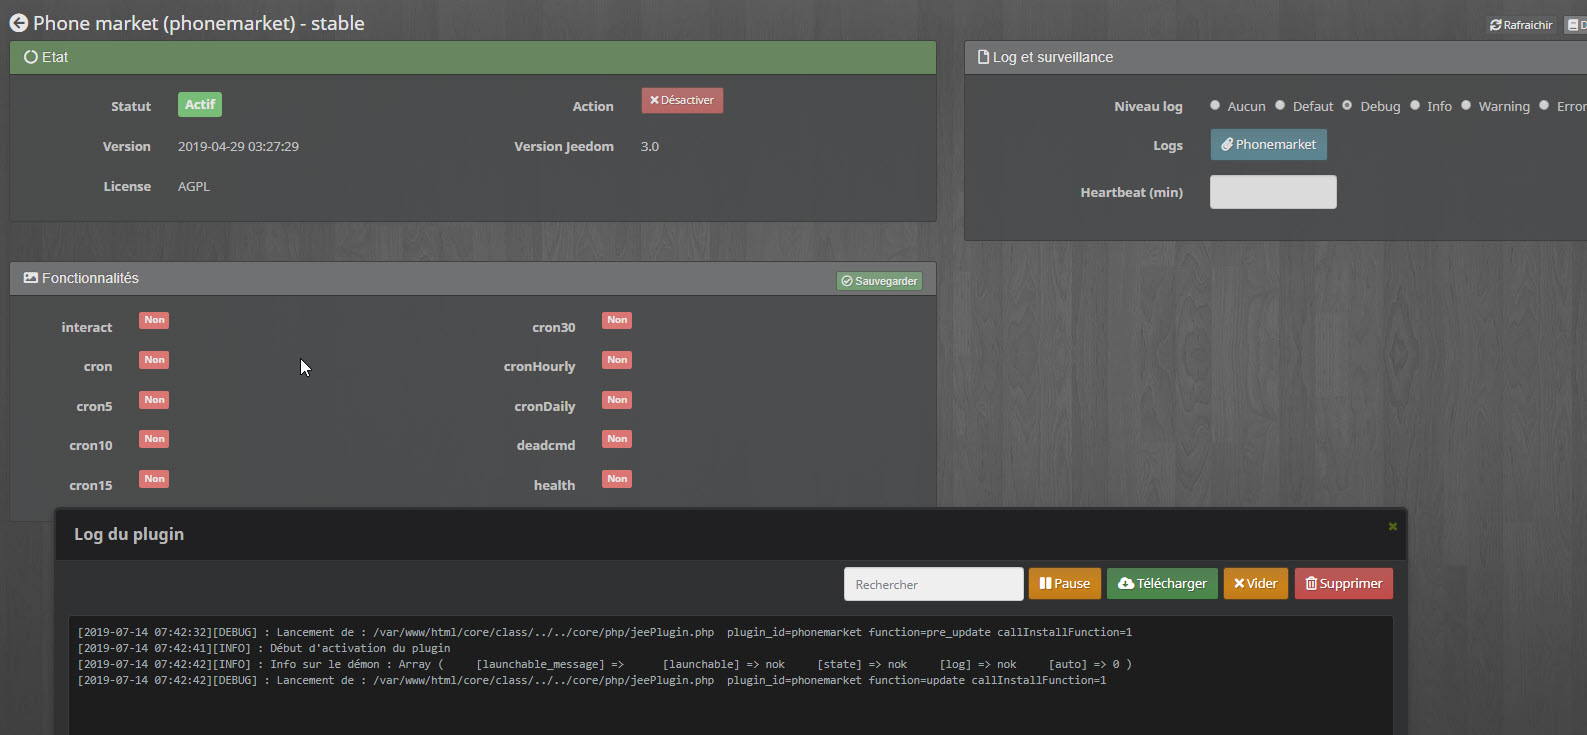Click the cut-off button next to Rafraichir
Image resolution: width=1587 pixels, height=735 pixels.
pyautogui.click(x=1576, y=25)
